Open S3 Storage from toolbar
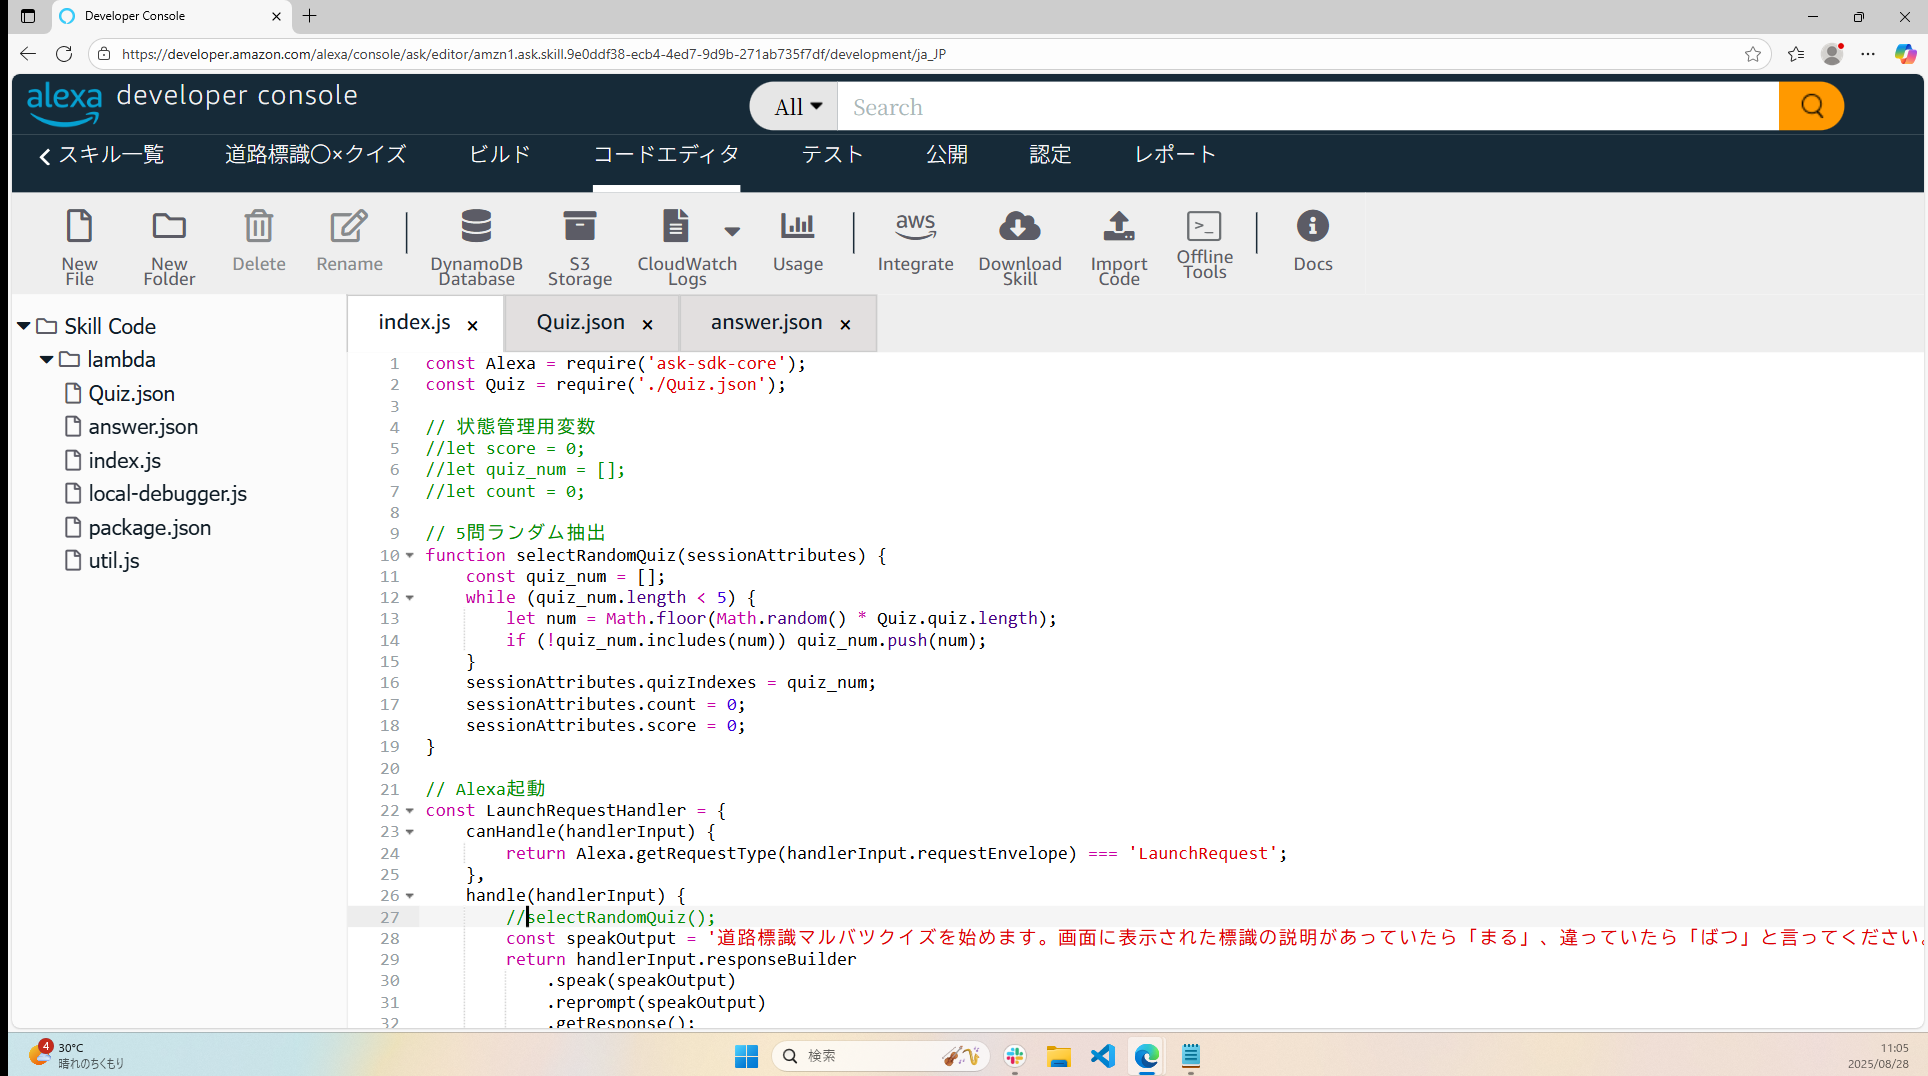 (579, 228)
